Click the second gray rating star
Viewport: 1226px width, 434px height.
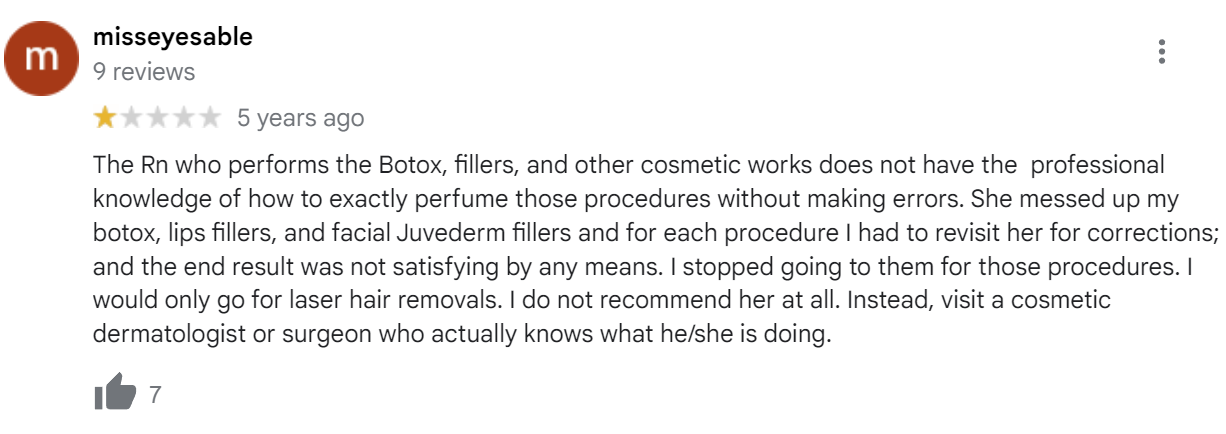(131, 118)
